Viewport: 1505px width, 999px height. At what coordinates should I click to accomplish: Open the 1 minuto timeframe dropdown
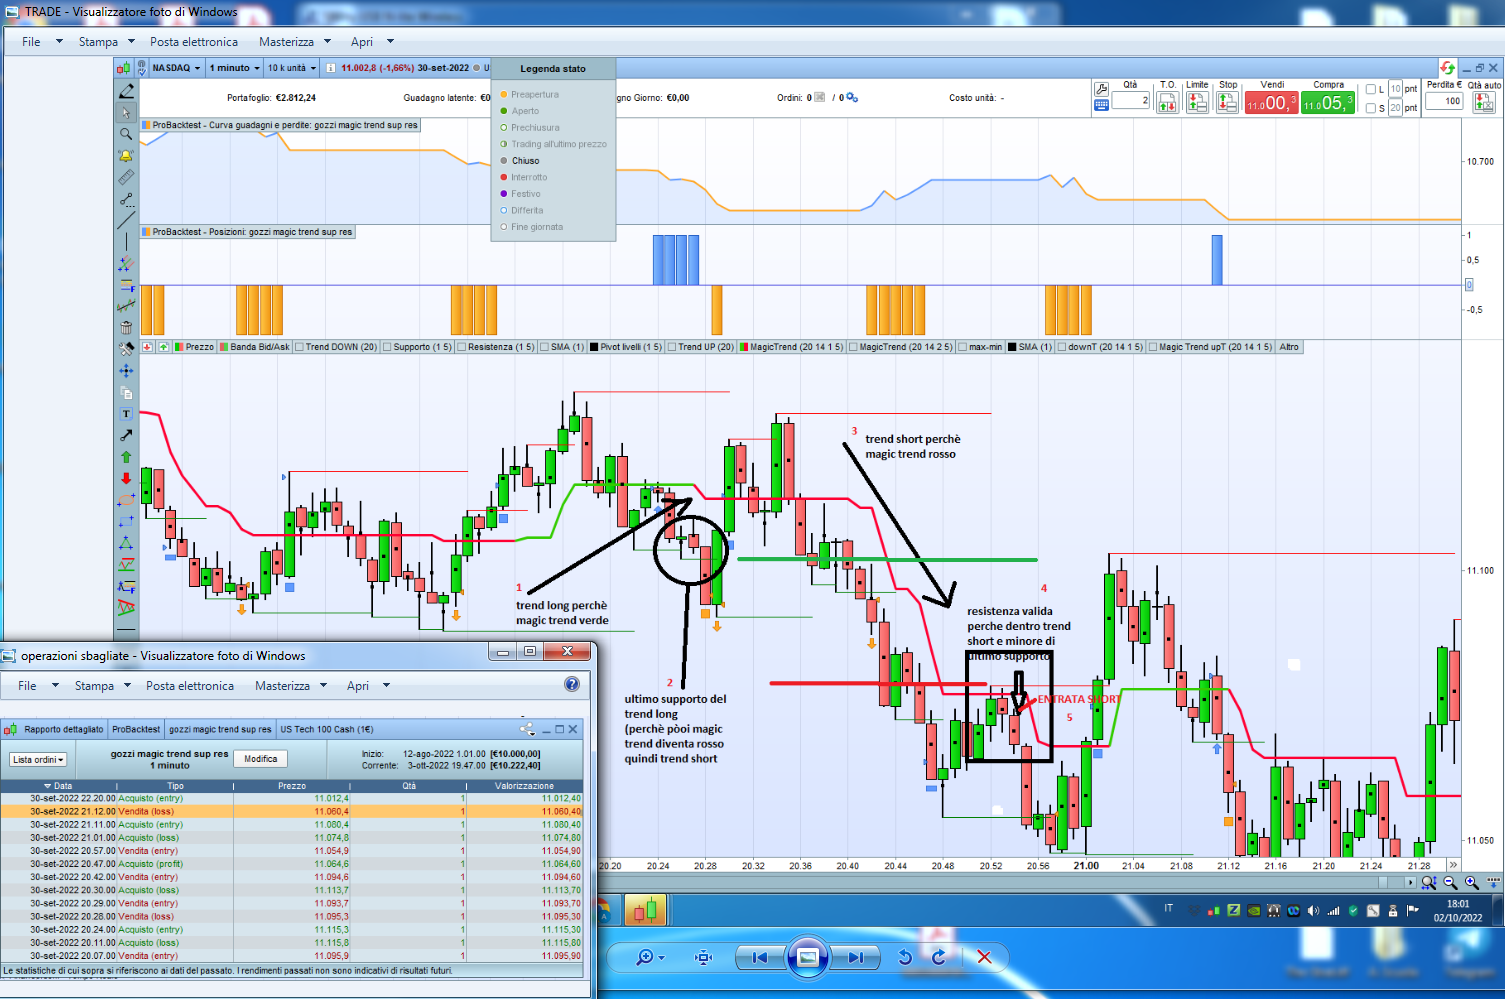click(x=233, y=68)
